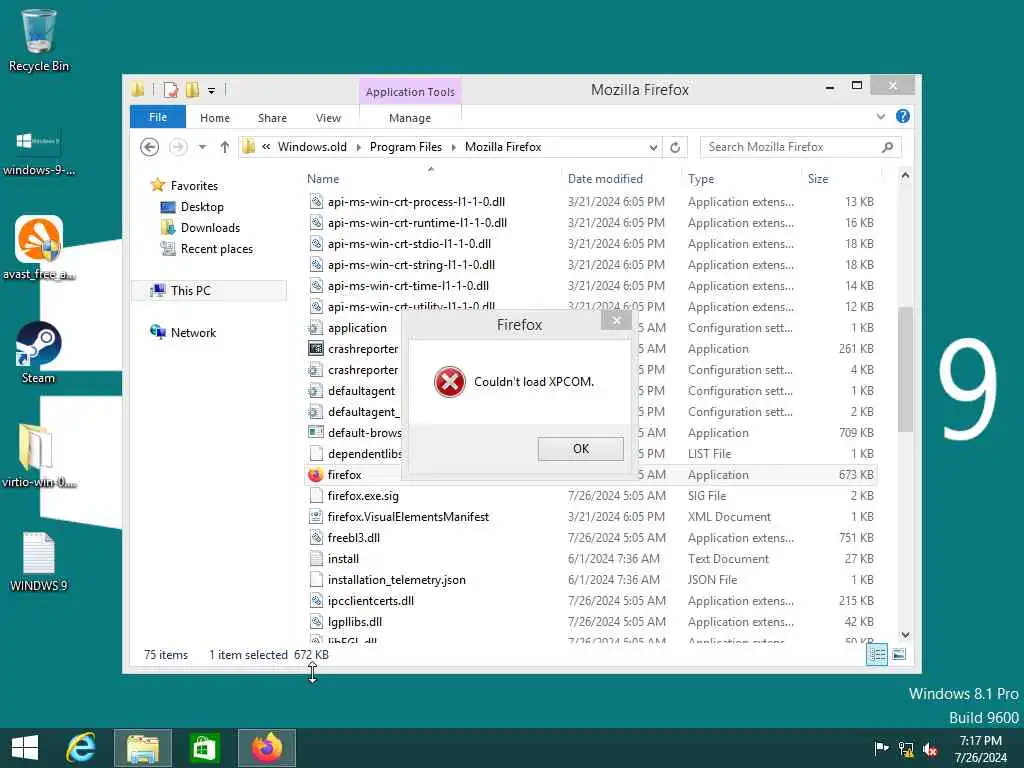Select firefox.VisualElementsManifest file
Screen dimensions: 1024x768
coord(408,517)
